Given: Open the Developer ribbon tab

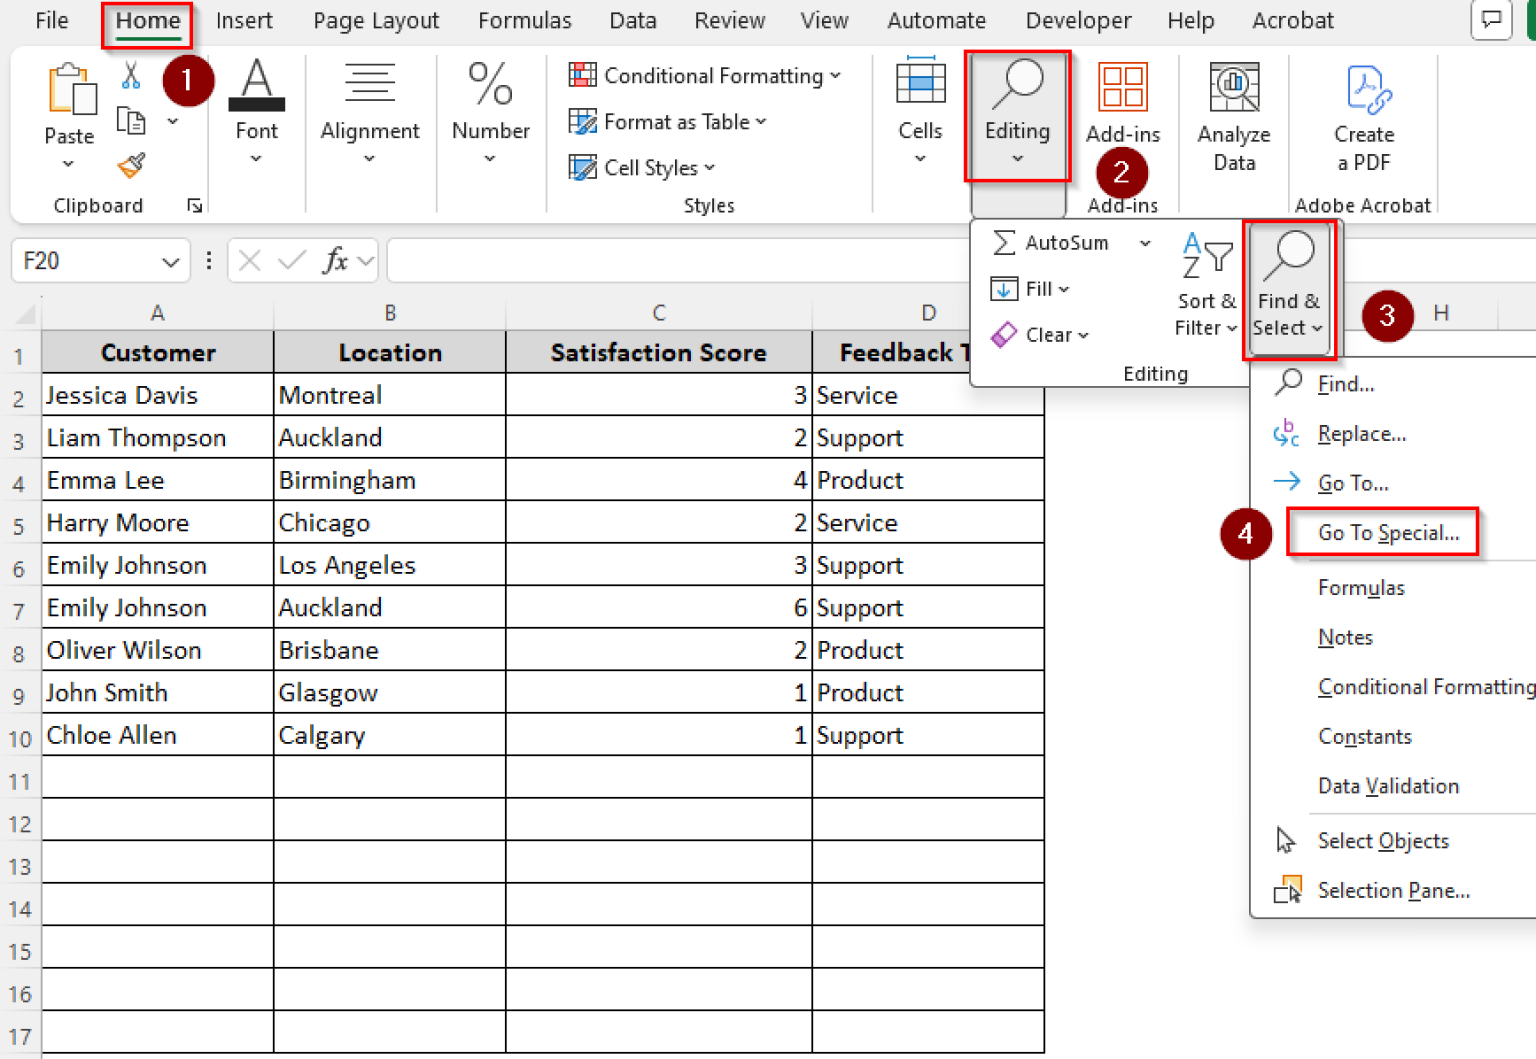Looking at the screenshot, I should pyautogui.click(x=1078, y=20).
